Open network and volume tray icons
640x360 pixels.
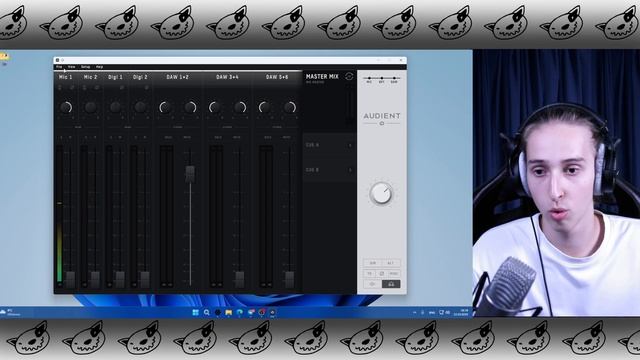pos(444,313)
